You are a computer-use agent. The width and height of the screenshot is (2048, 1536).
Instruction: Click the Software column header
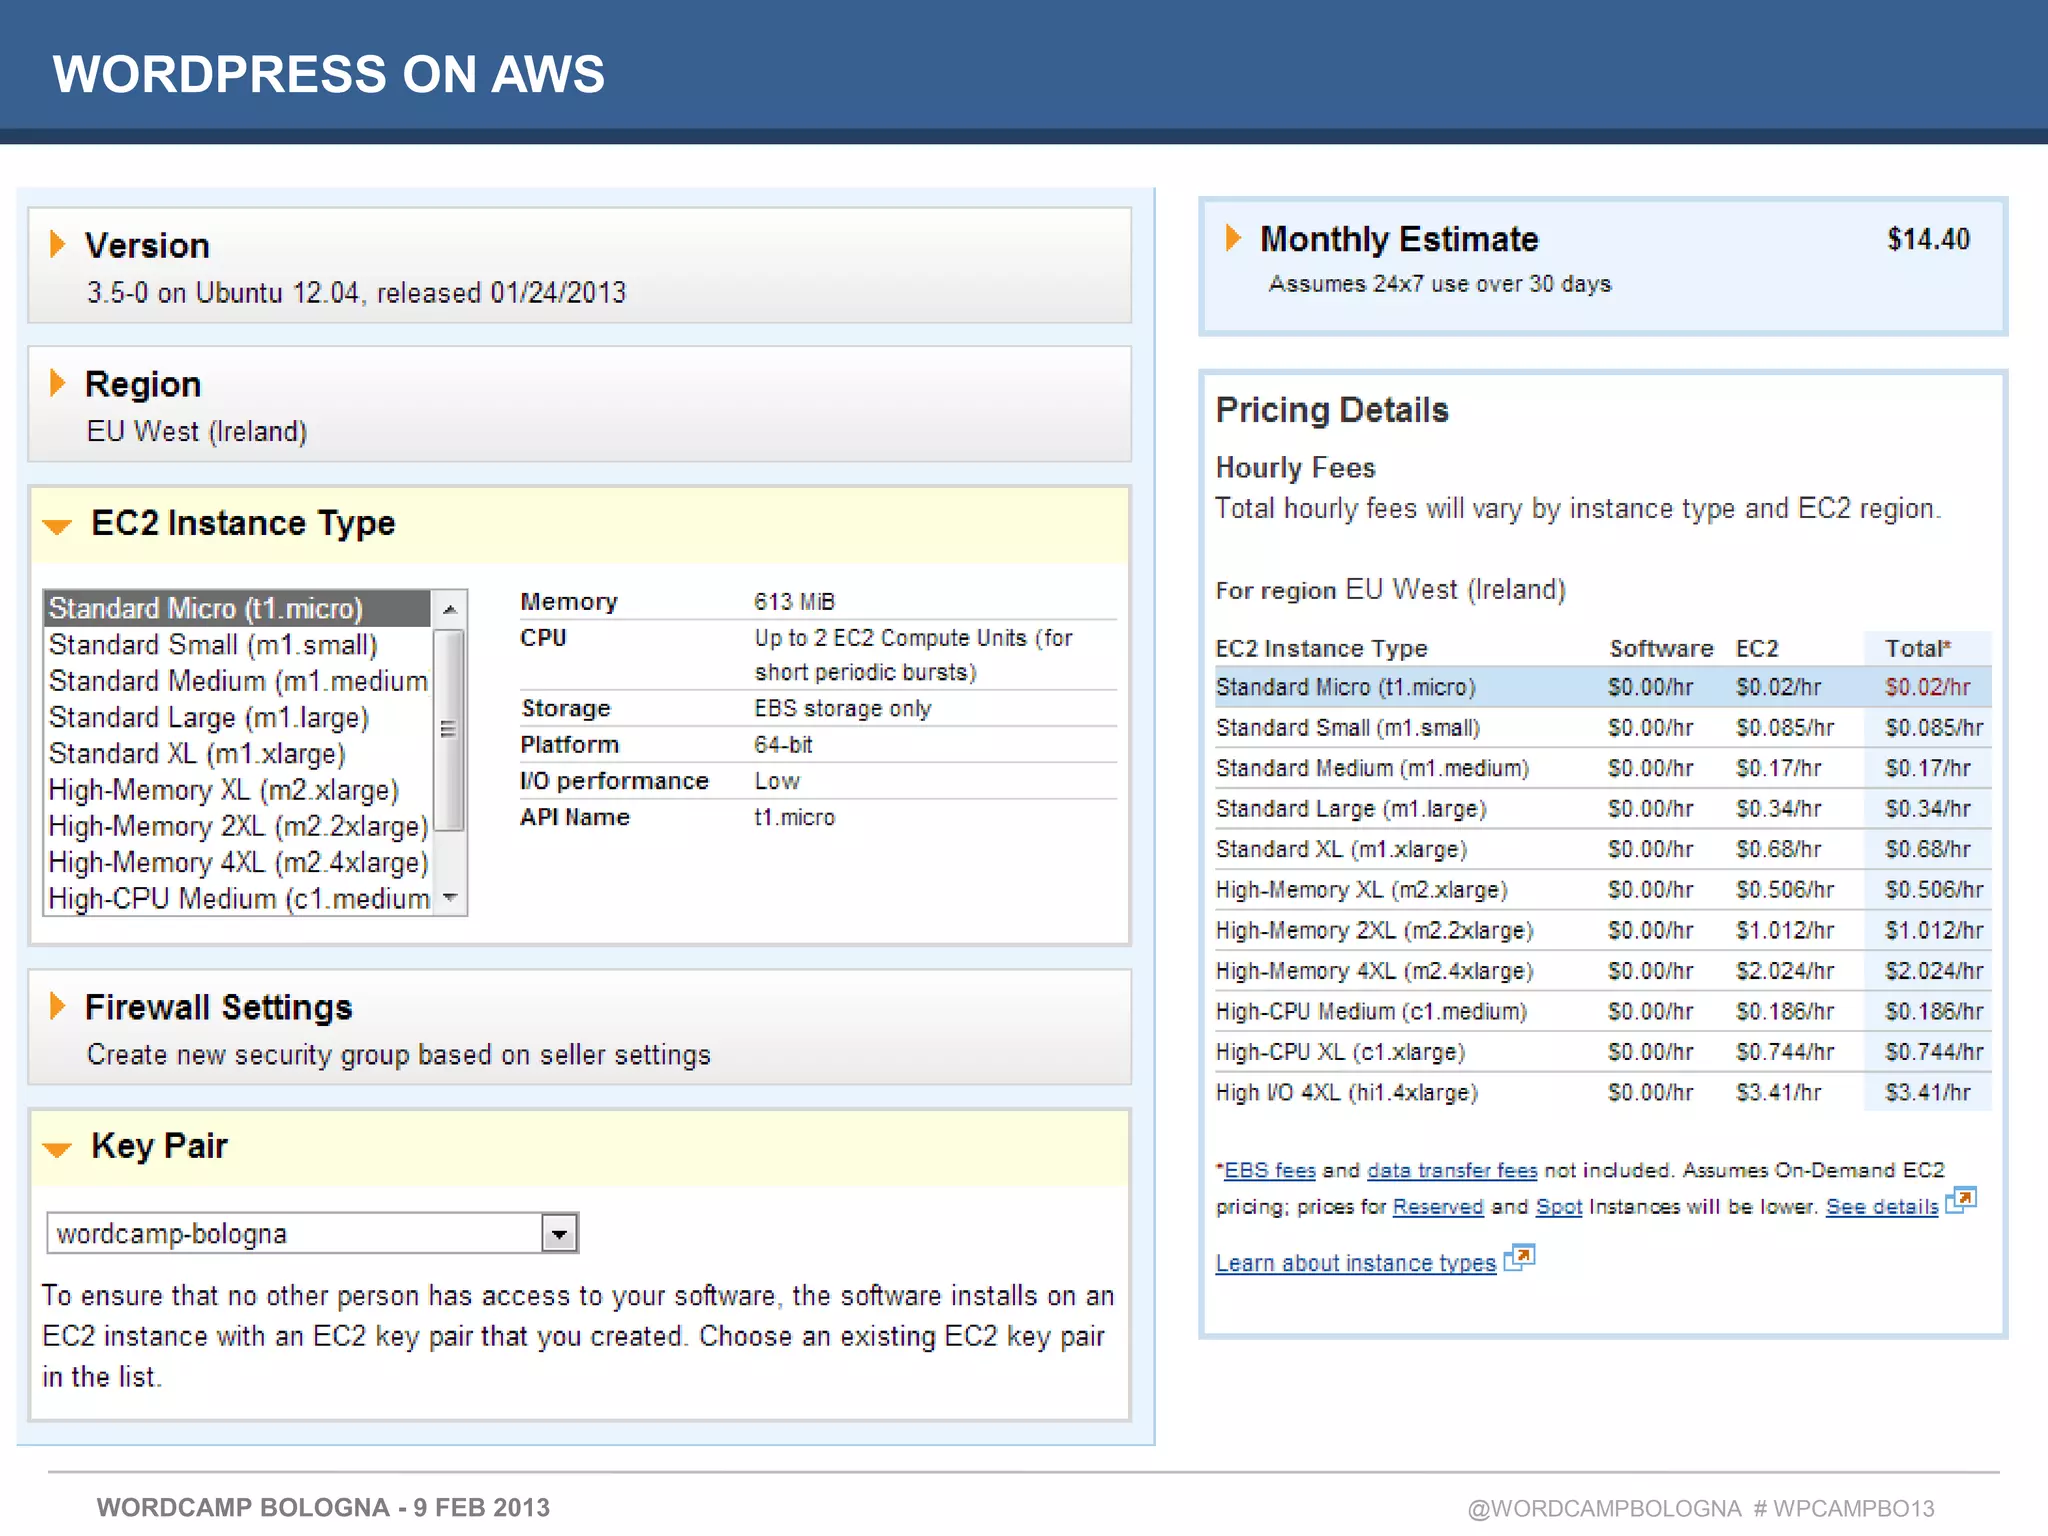click(1661, 648)
